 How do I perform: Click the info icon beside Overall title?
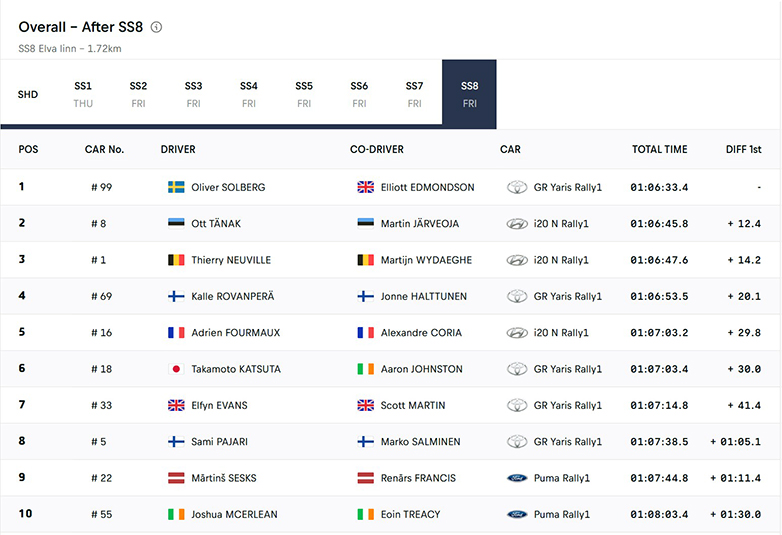(157, 28)
